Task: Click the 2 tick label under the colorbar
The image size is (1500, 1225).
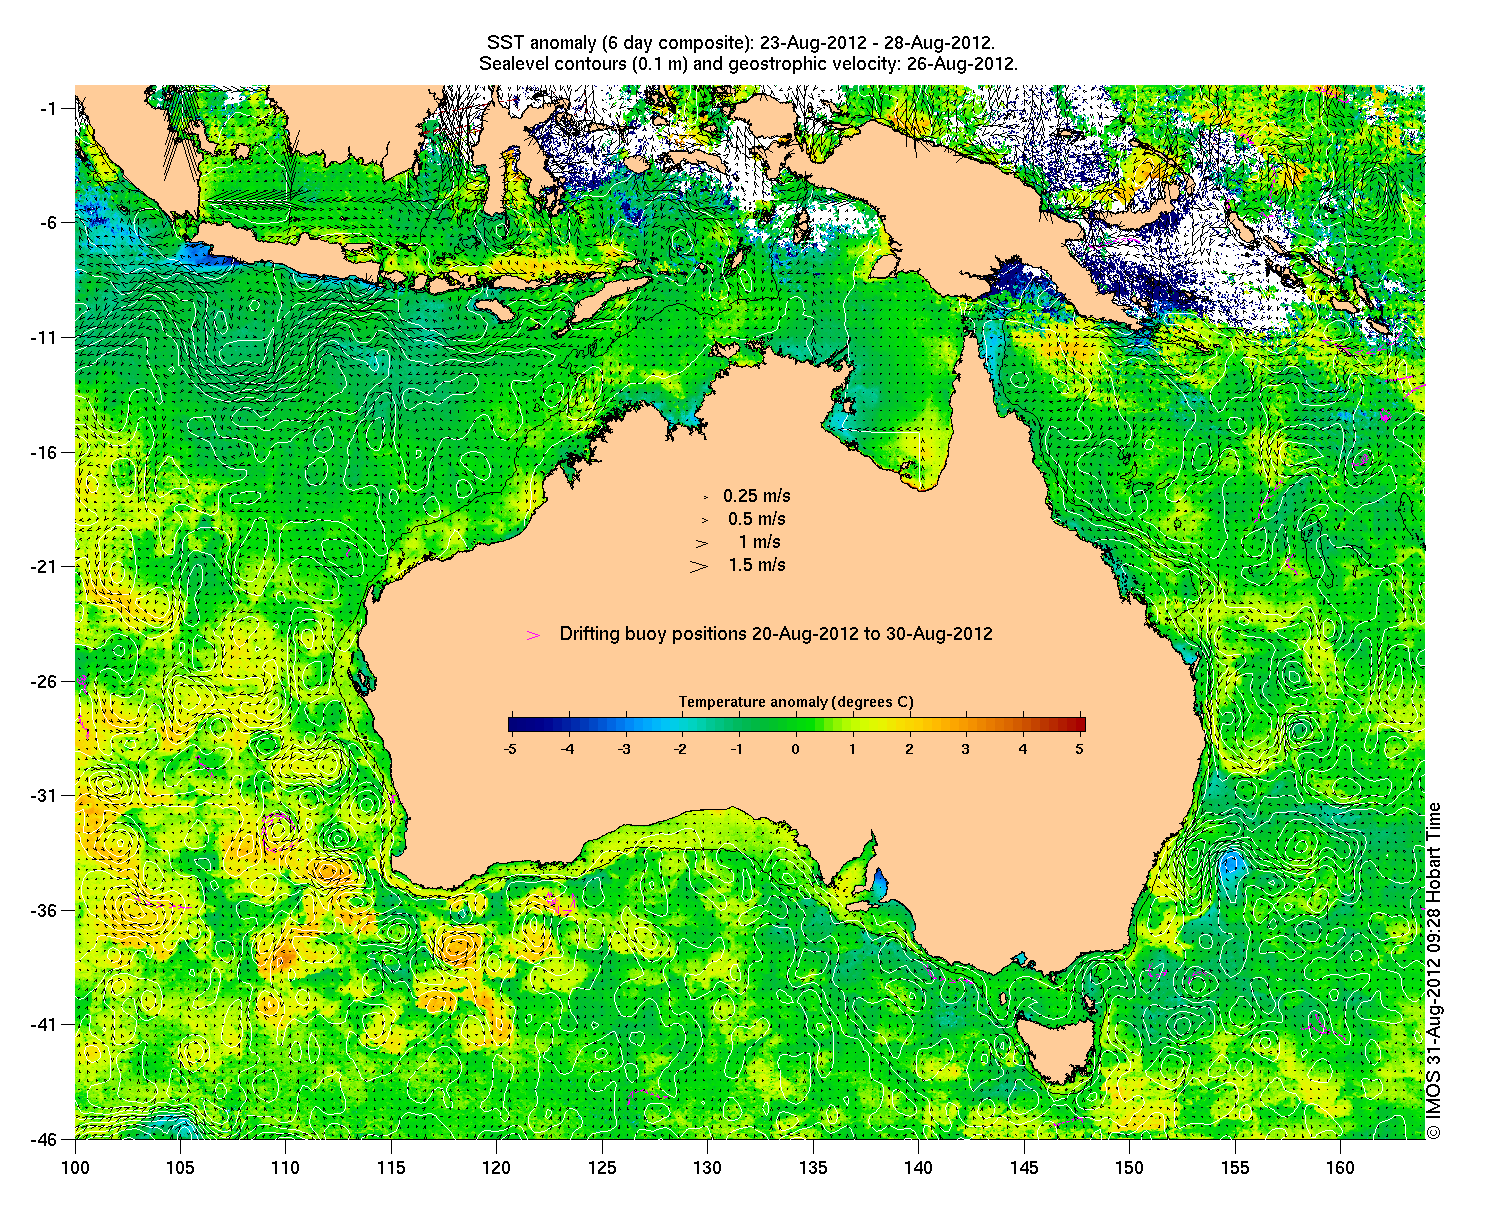Action: [x=909, y=748]
